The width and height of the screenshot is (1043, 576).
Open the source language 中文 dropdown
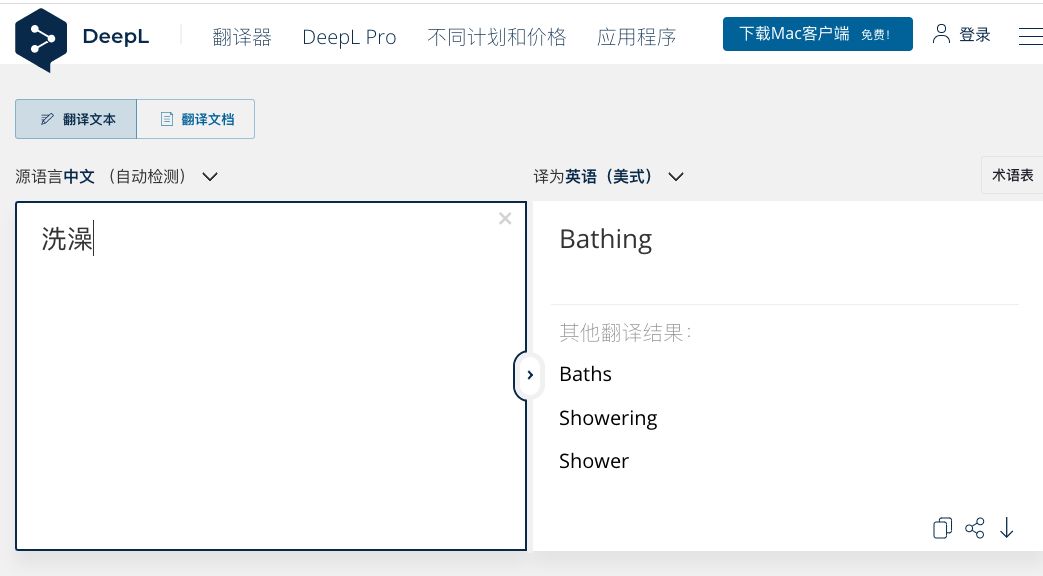point(117,177)
